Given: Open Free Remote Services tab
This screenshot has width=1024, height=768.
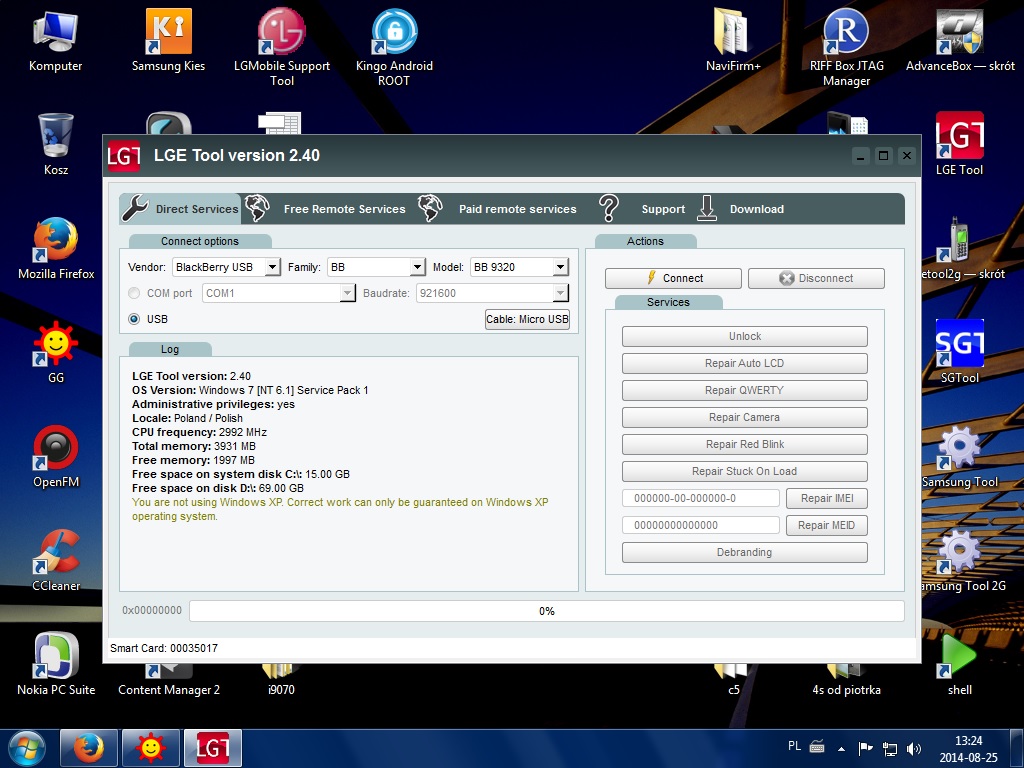Looking at the screenshot, I should coord(326,209).
